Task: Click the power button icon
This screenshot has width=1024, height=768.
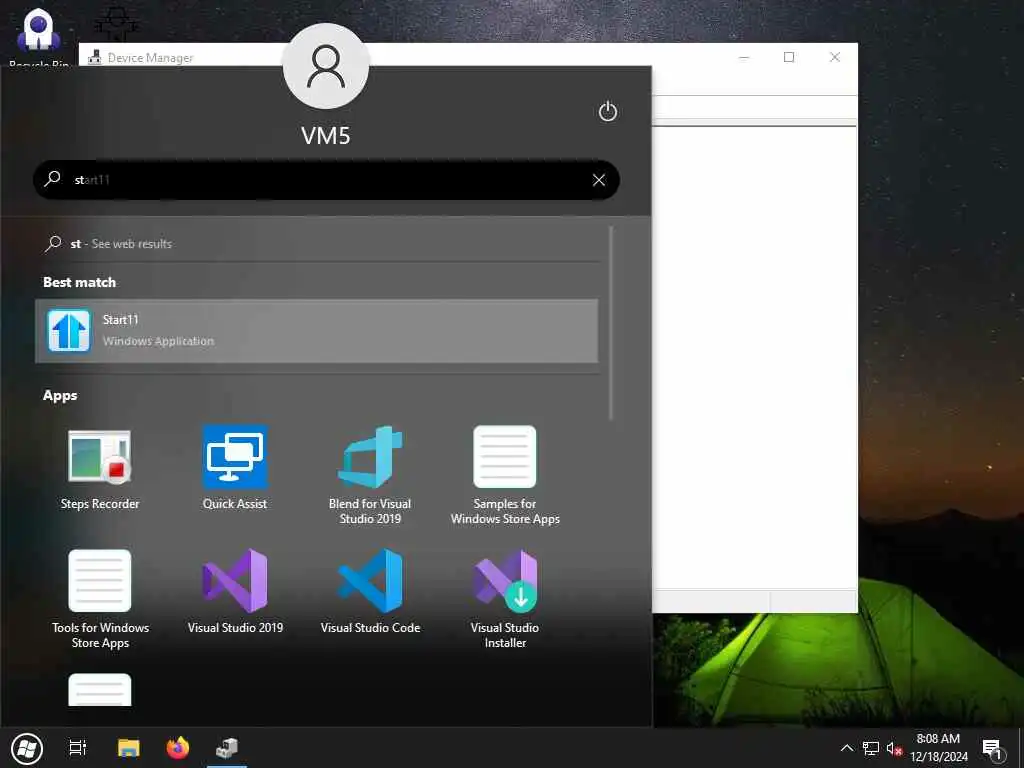Action: point(607,112)
